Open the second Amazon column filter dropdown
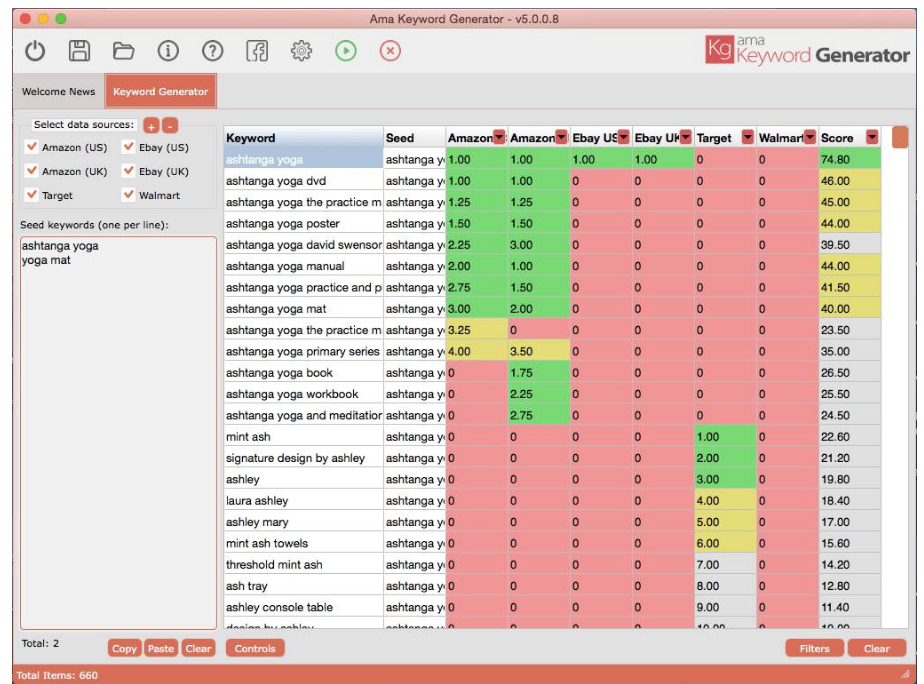Image resolution: width=924 pixels, height=684 pixels. click(x=562, y=137)
